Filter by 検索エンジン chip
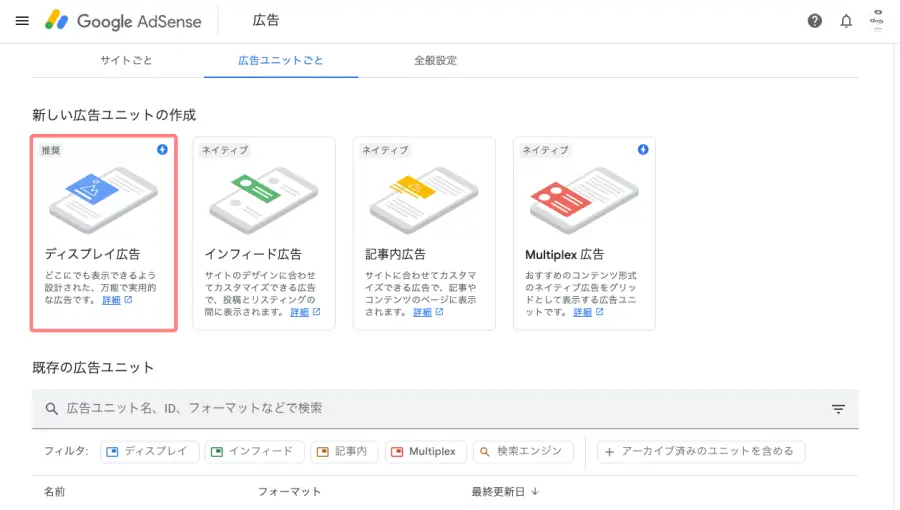 [x=523, y=451]
